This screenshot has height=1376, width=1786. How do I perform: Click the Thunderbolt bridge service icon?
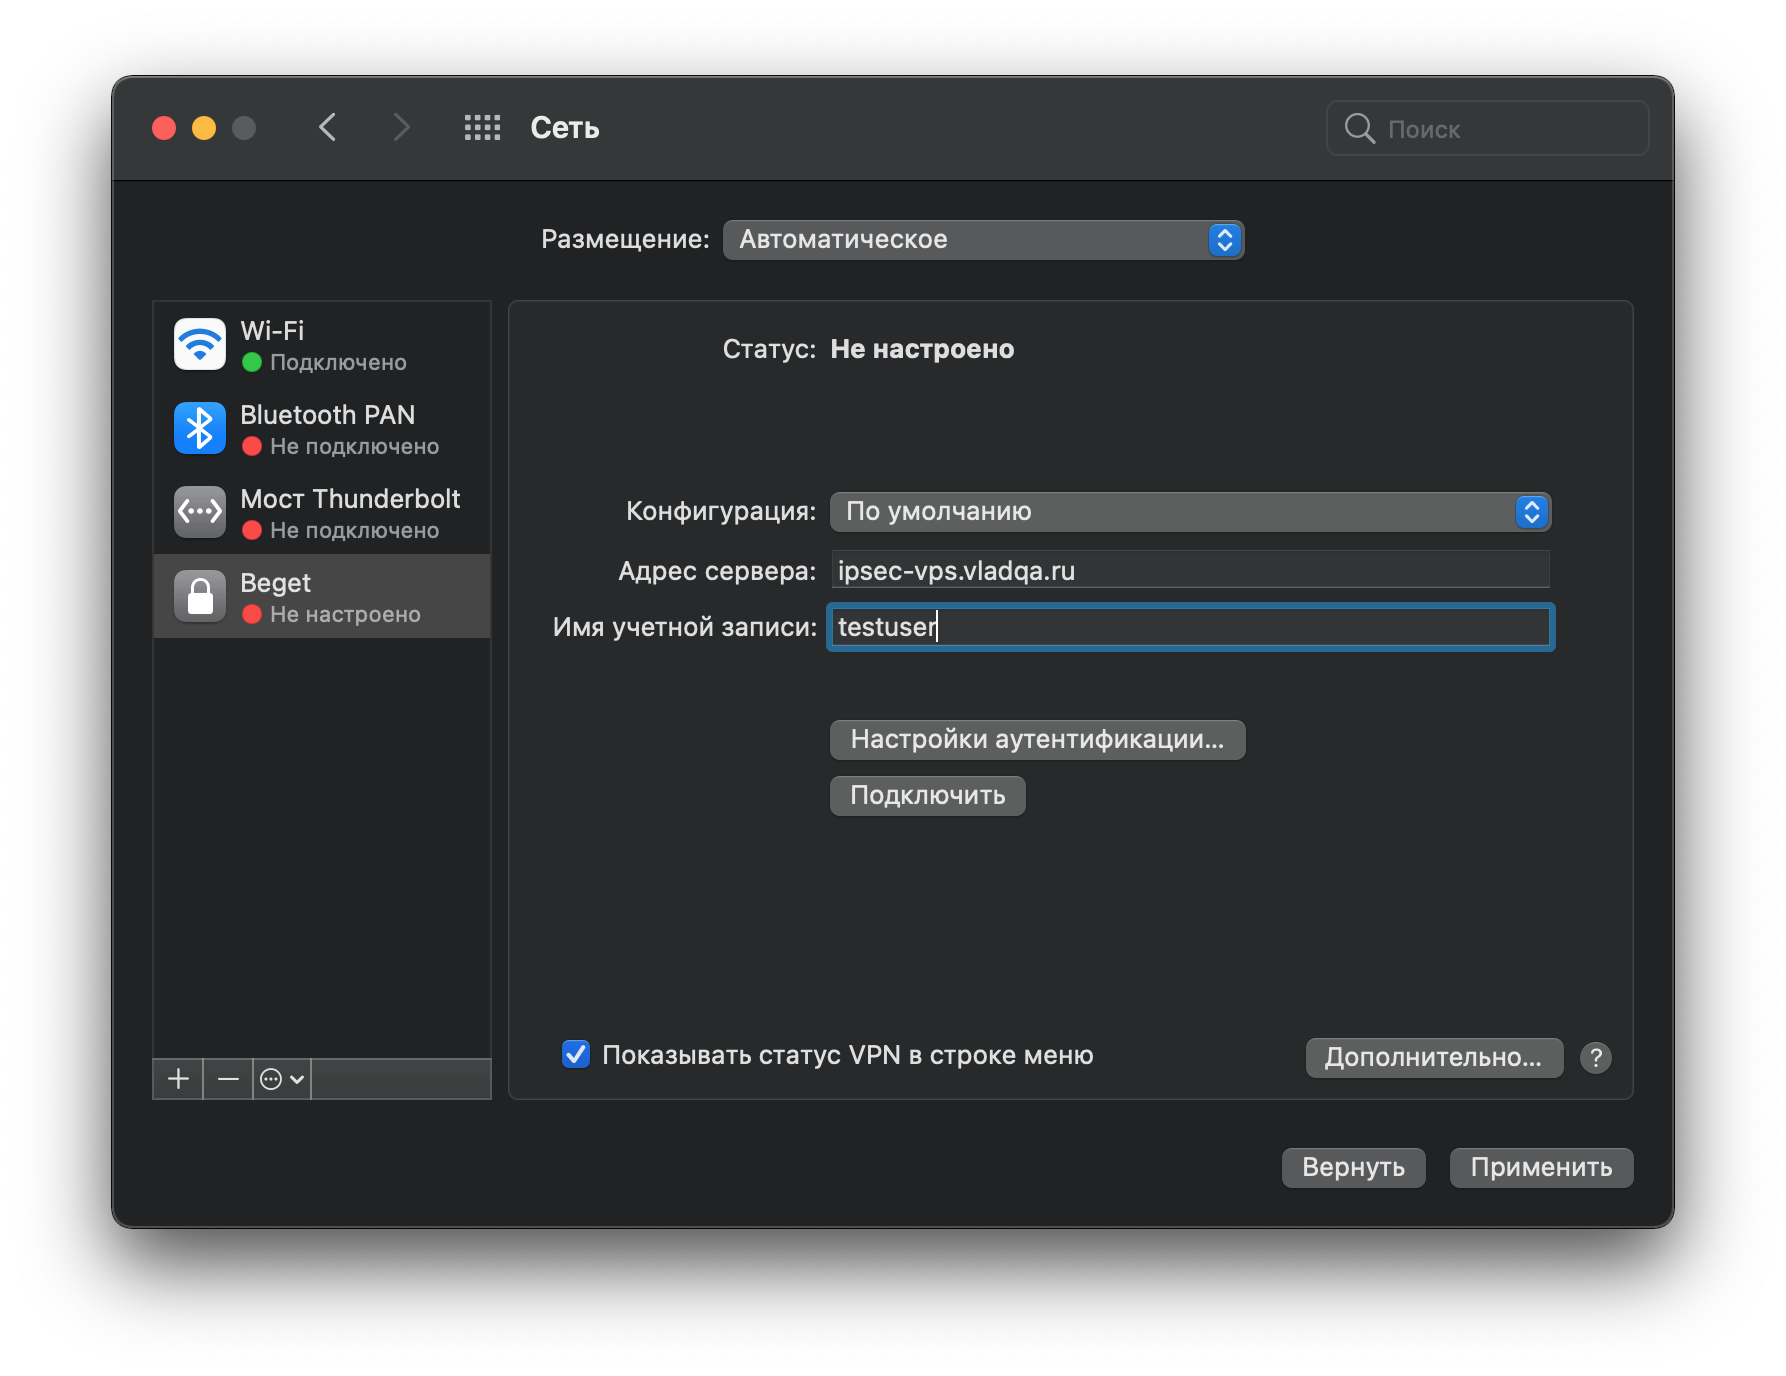[x=200, y=512]
